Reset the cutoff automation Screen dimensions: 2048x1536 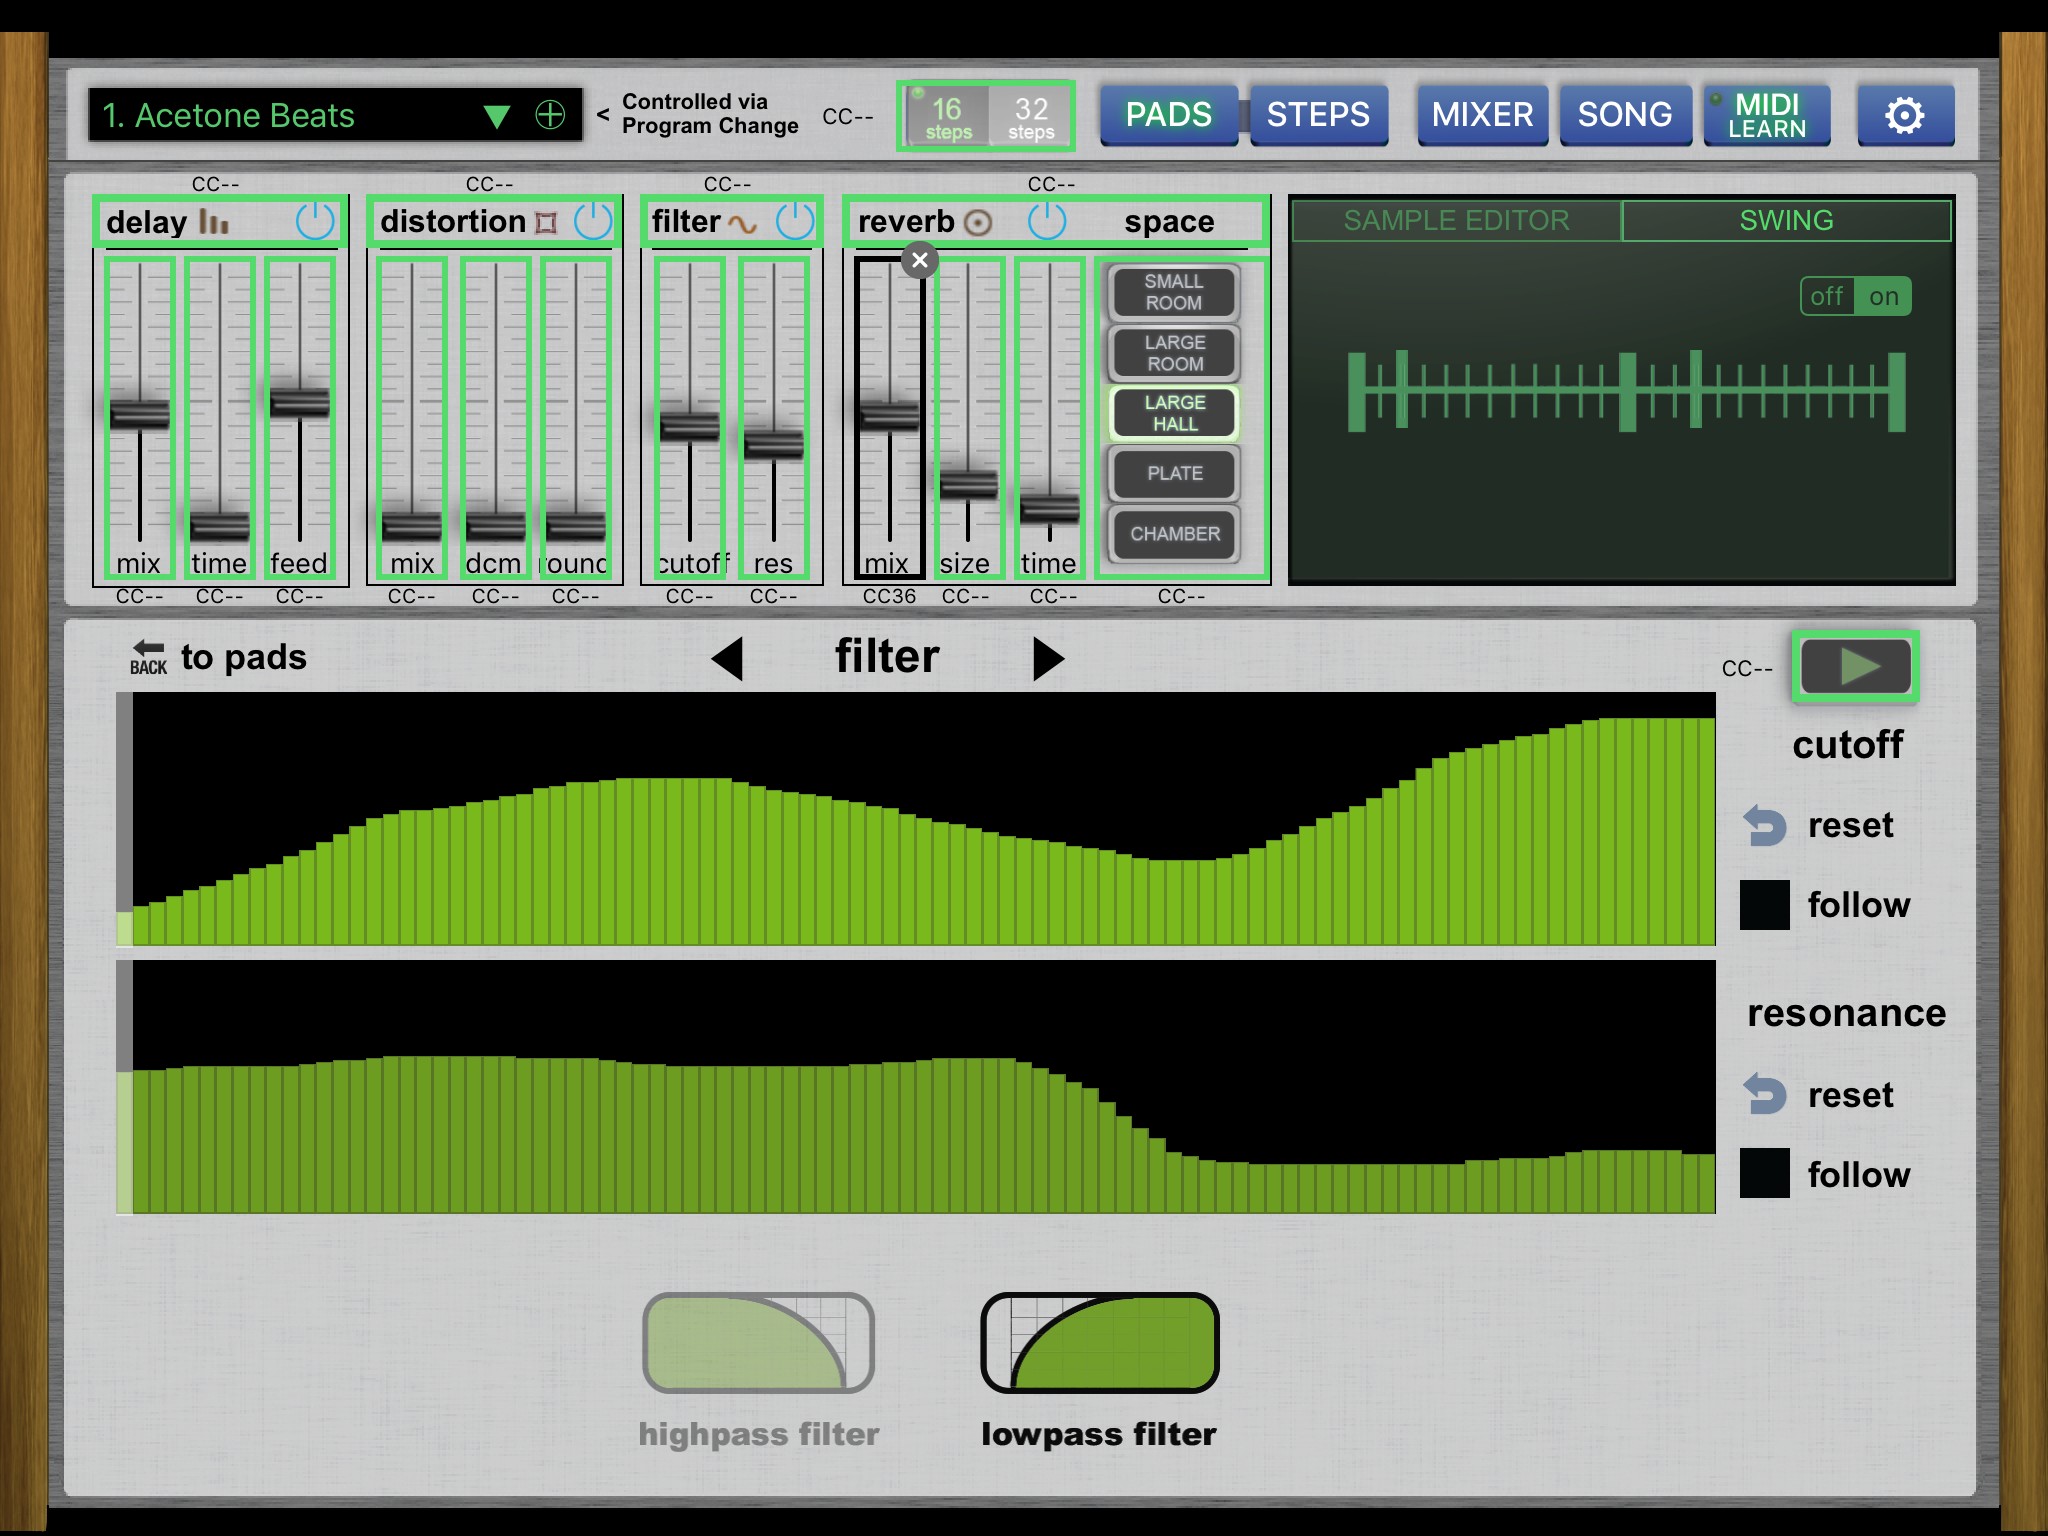(x=1819, y=826)
